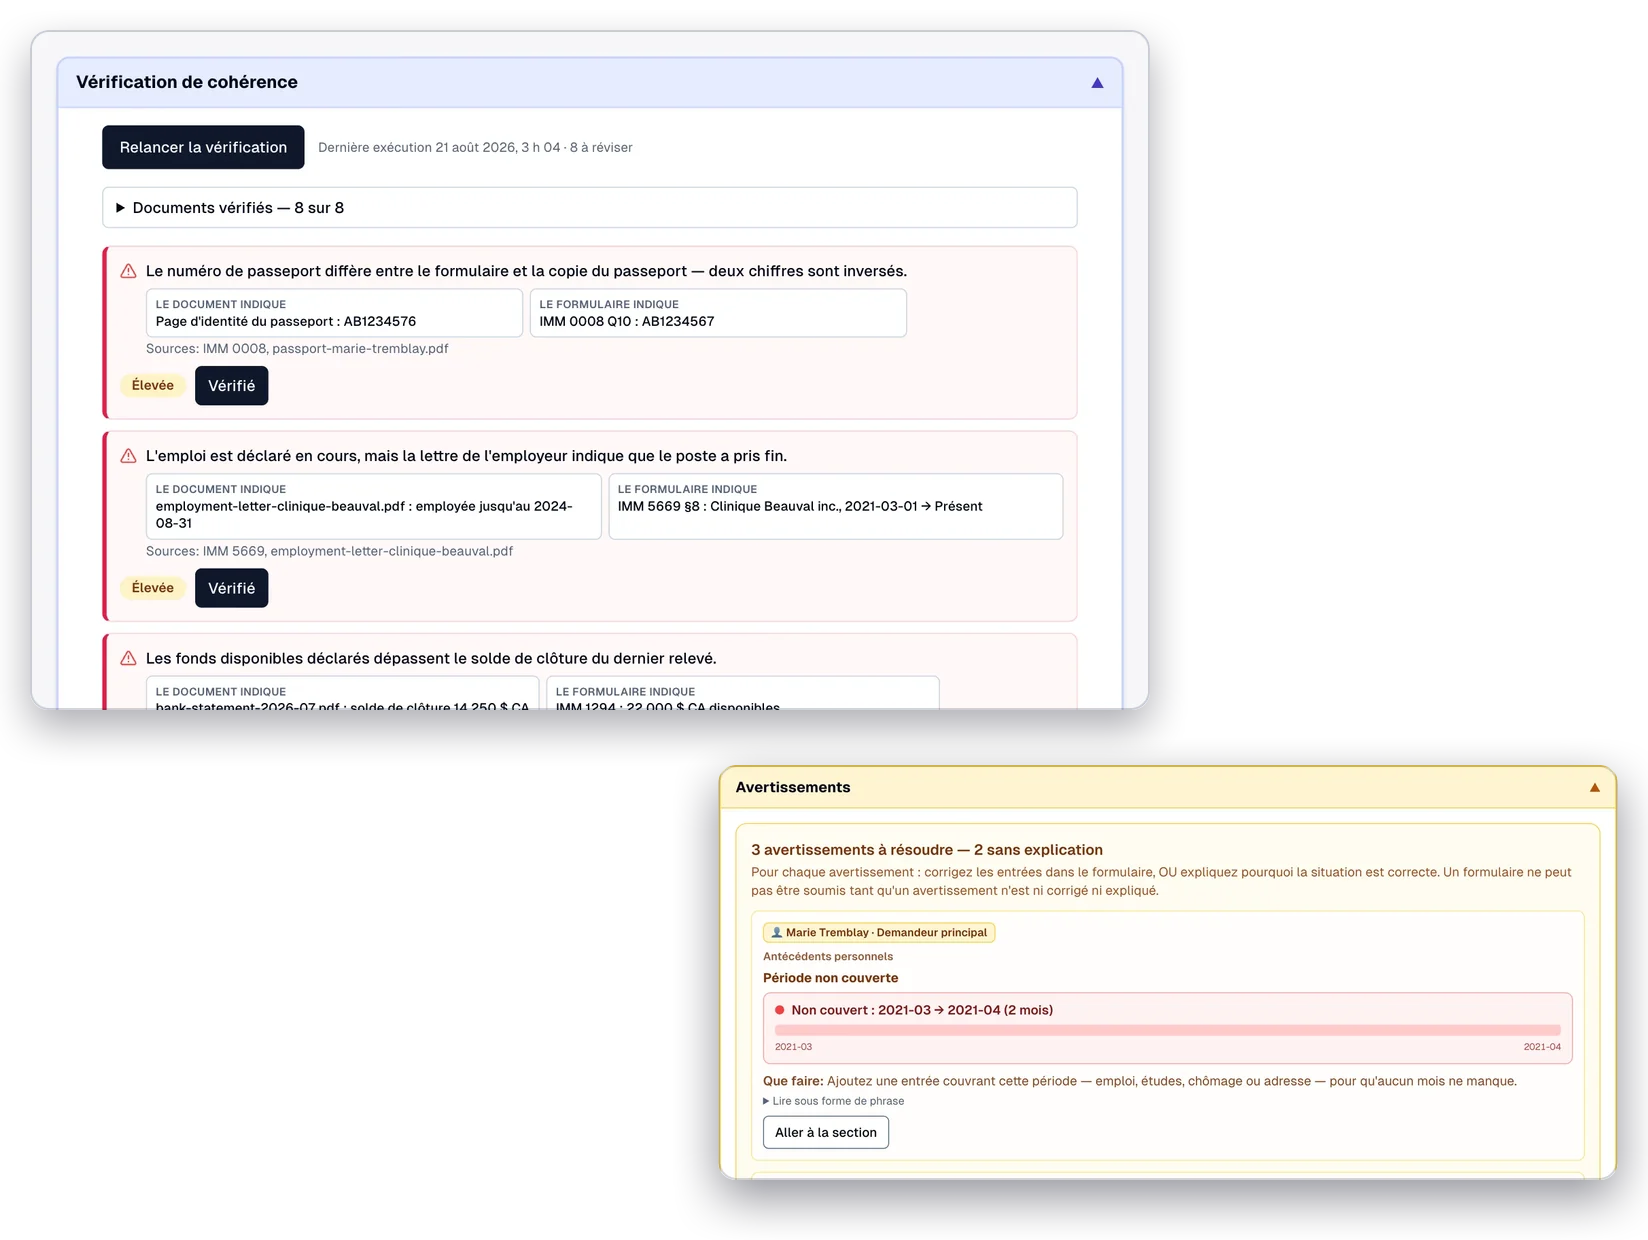The height and width of the screenshot is (1240, 1648).
Task: Click Période non couverte heading
Action: coord(830,978)
